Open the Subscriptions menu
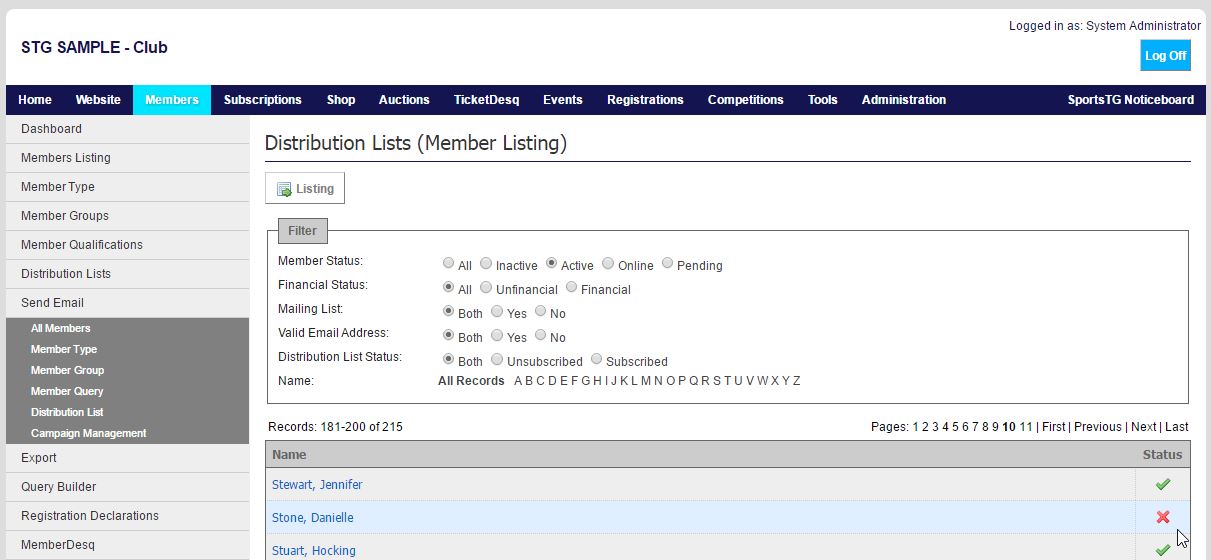 (263, 100)
